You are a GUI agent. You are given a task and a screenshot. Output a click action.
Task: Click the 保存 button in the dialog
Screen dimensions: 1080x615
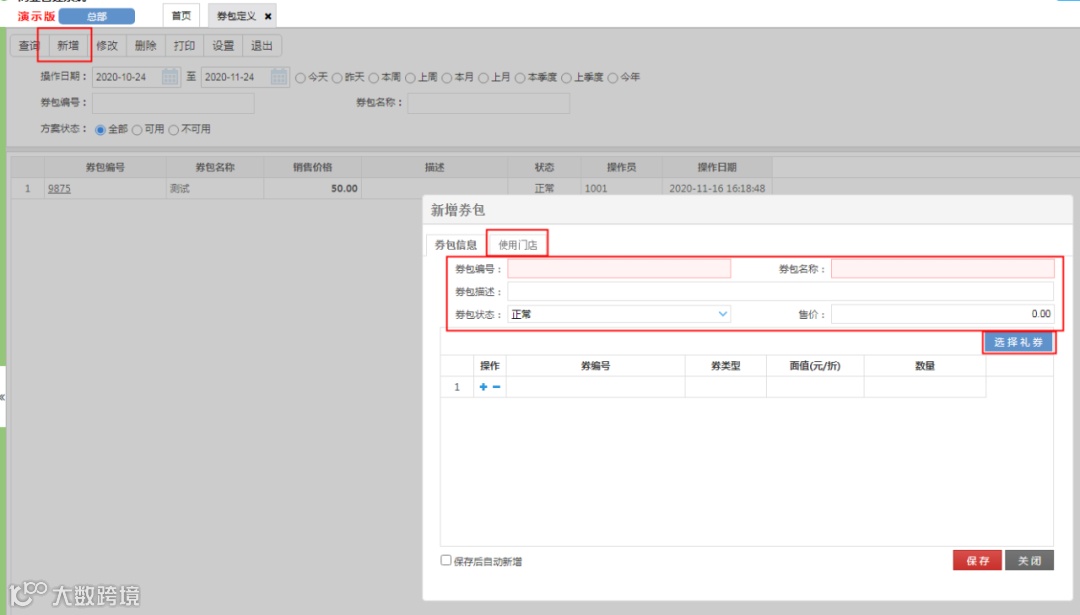pos(977,561)
